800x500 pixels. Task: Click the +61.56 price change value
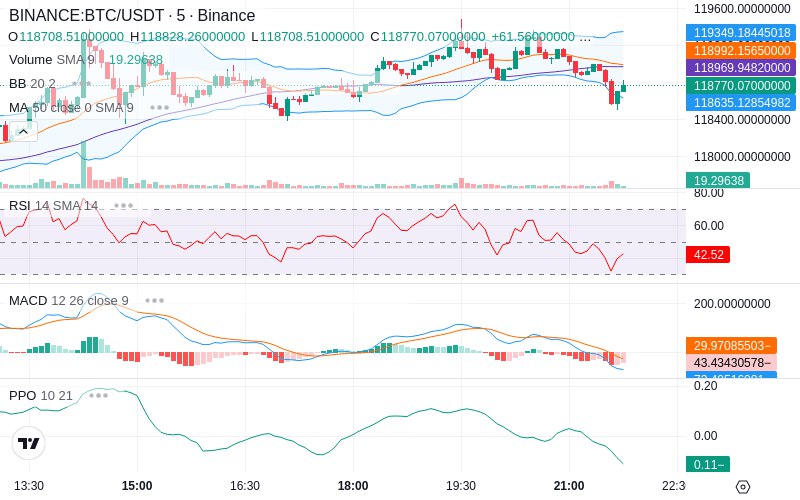coord(533,37)
